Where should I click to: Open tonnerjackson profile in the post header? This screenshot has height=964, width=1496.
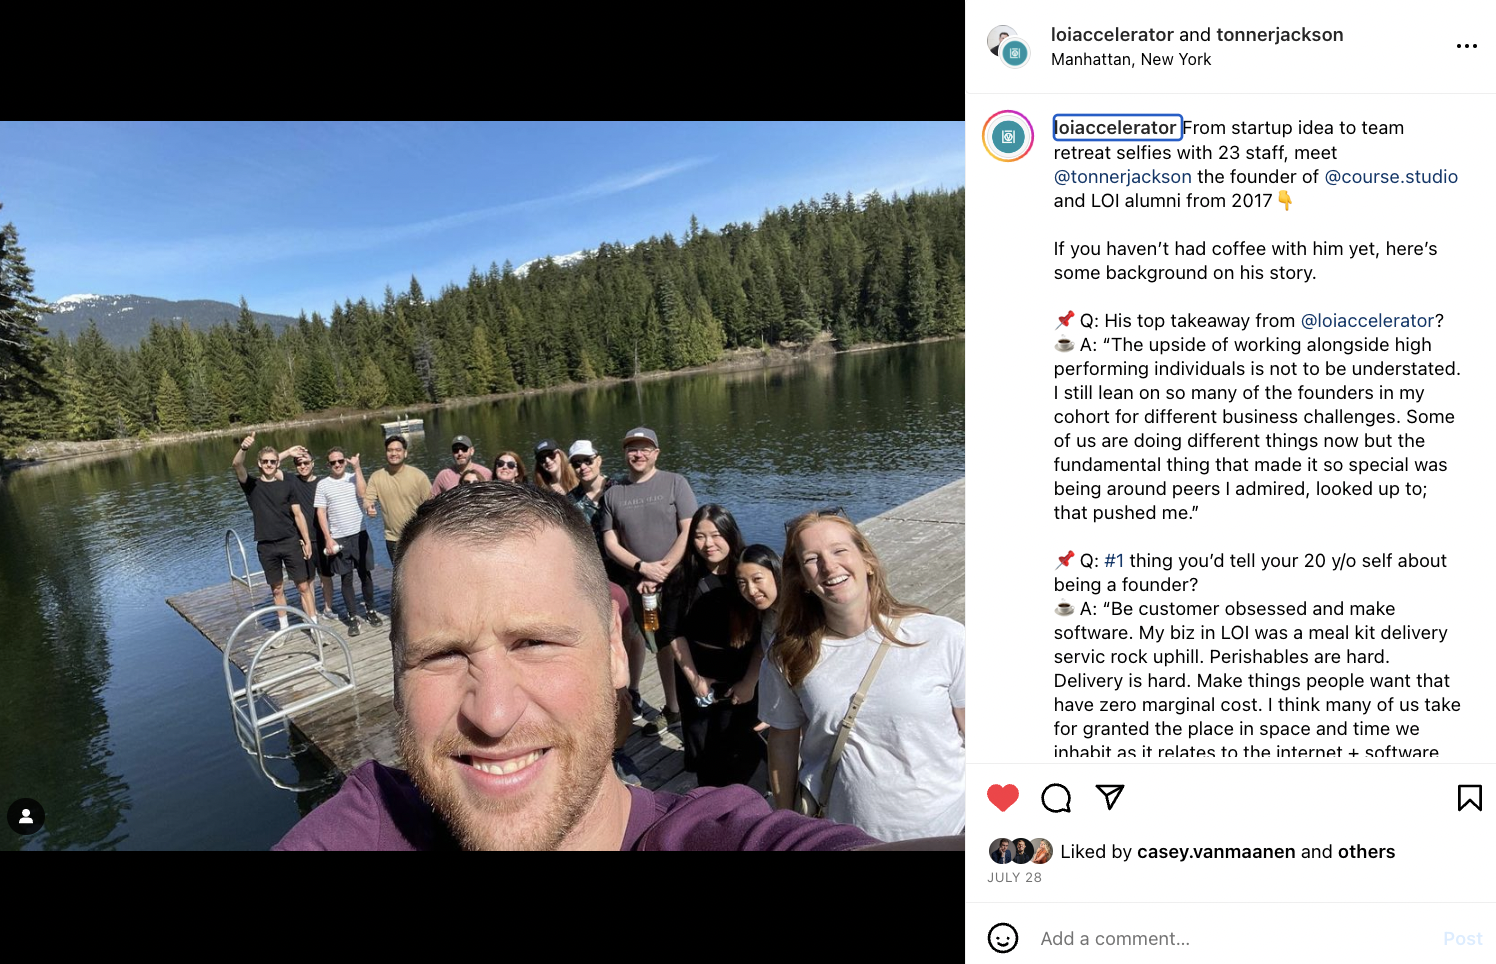tap(1279, 35)
